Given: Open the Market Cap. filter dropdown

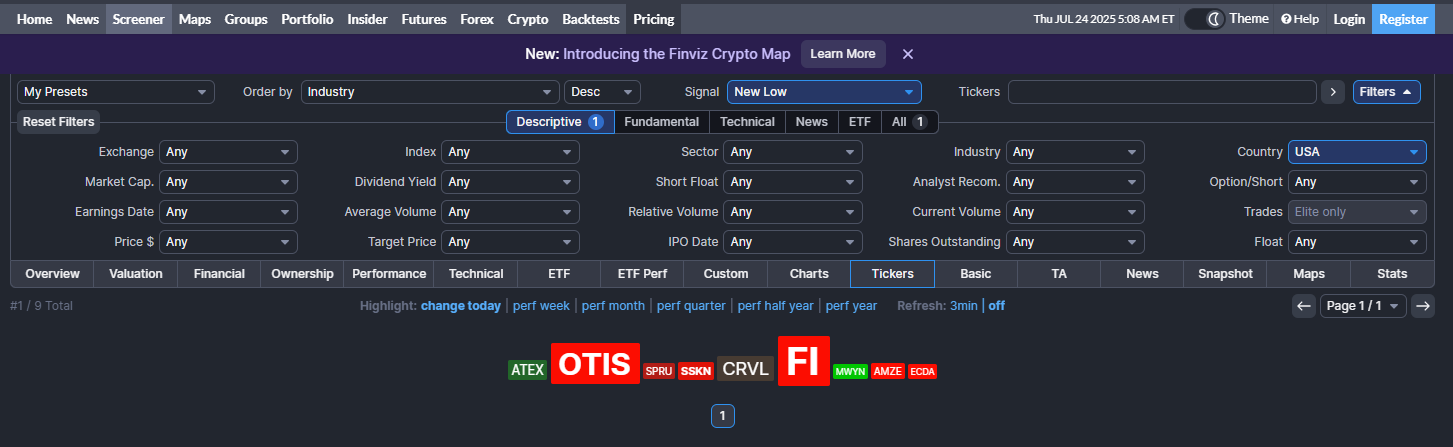Looking at the screenshot, I should (x=228, y=182).
